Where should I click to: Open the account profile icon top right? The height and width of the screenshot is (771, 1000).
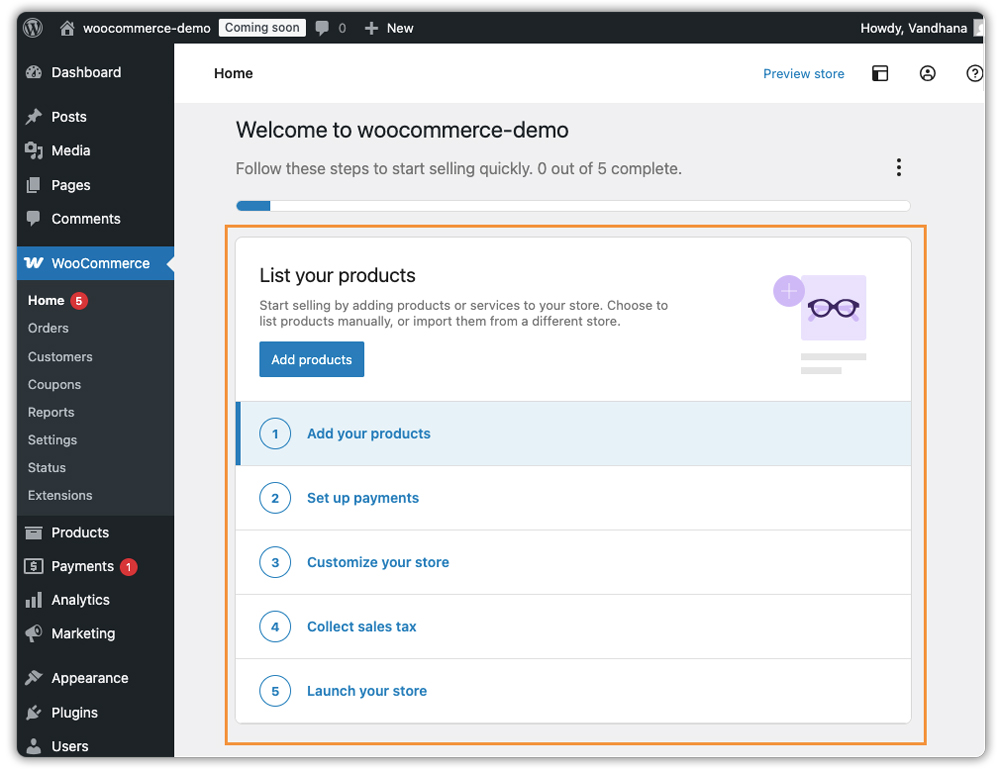coord(927,73)
